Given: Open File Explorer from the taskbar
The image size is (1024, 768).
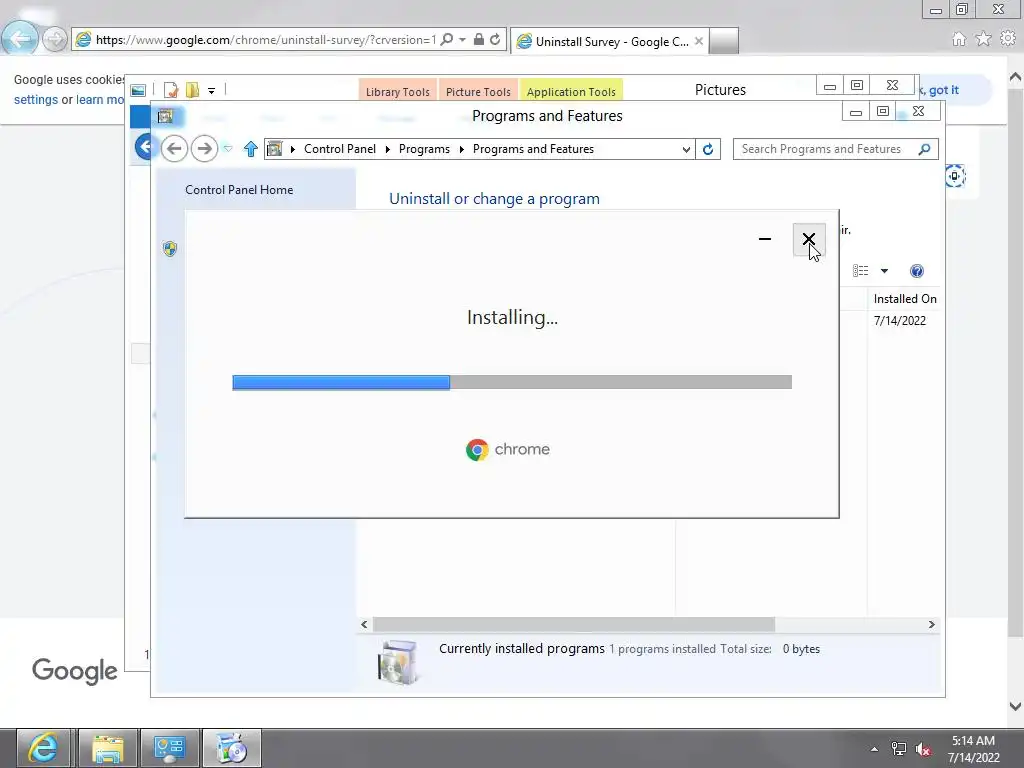Looking at the screenshot, I should (108, 748).
